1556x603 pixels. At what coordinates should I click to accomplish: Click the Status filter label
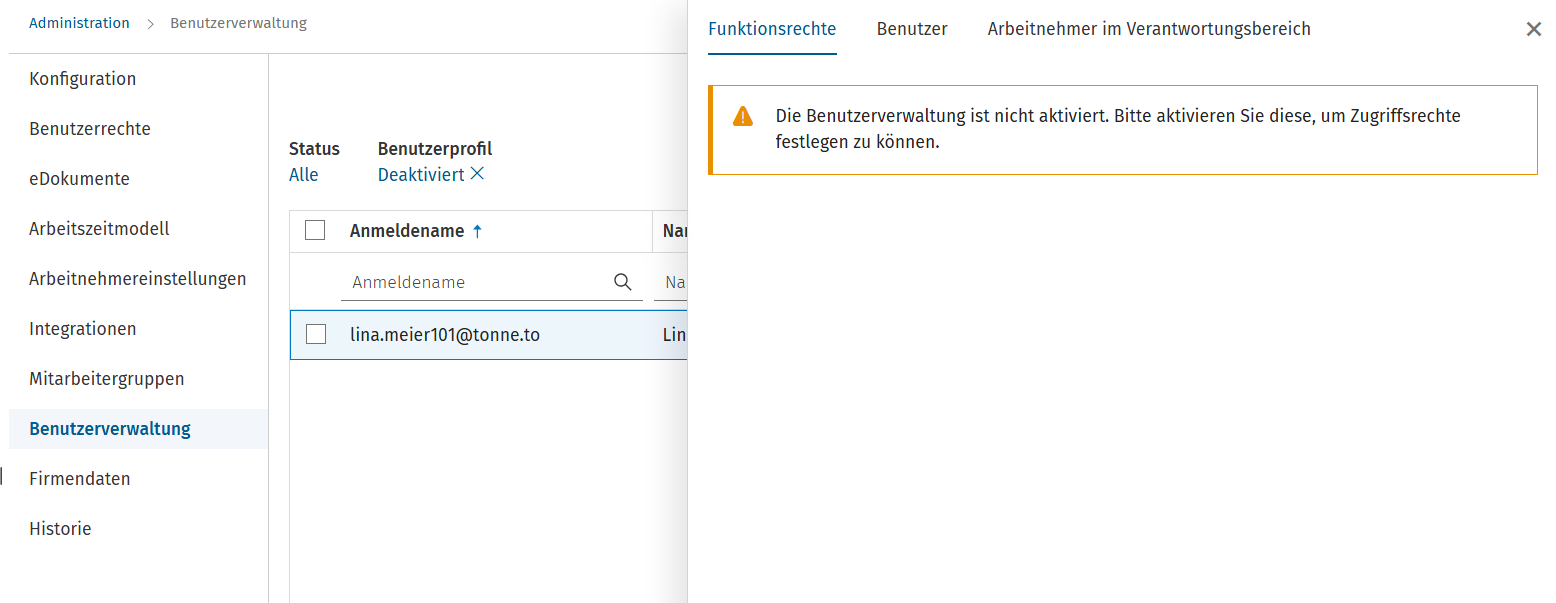click(314, 149)
